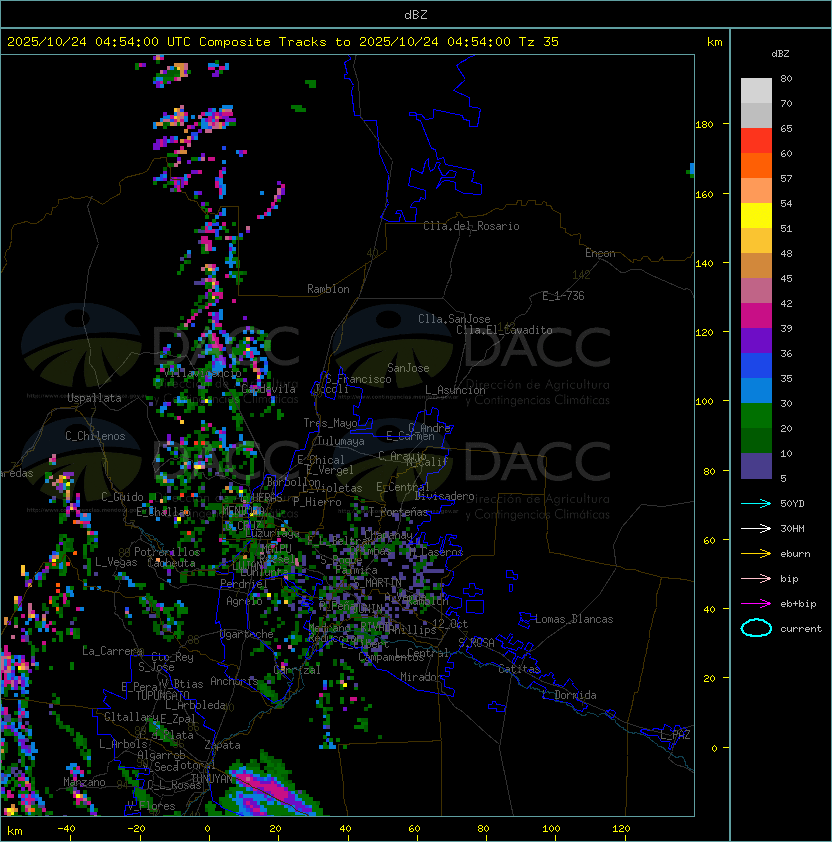
Task: Click the 'Tres_Mayo' place label
Action: click(330, 423)
